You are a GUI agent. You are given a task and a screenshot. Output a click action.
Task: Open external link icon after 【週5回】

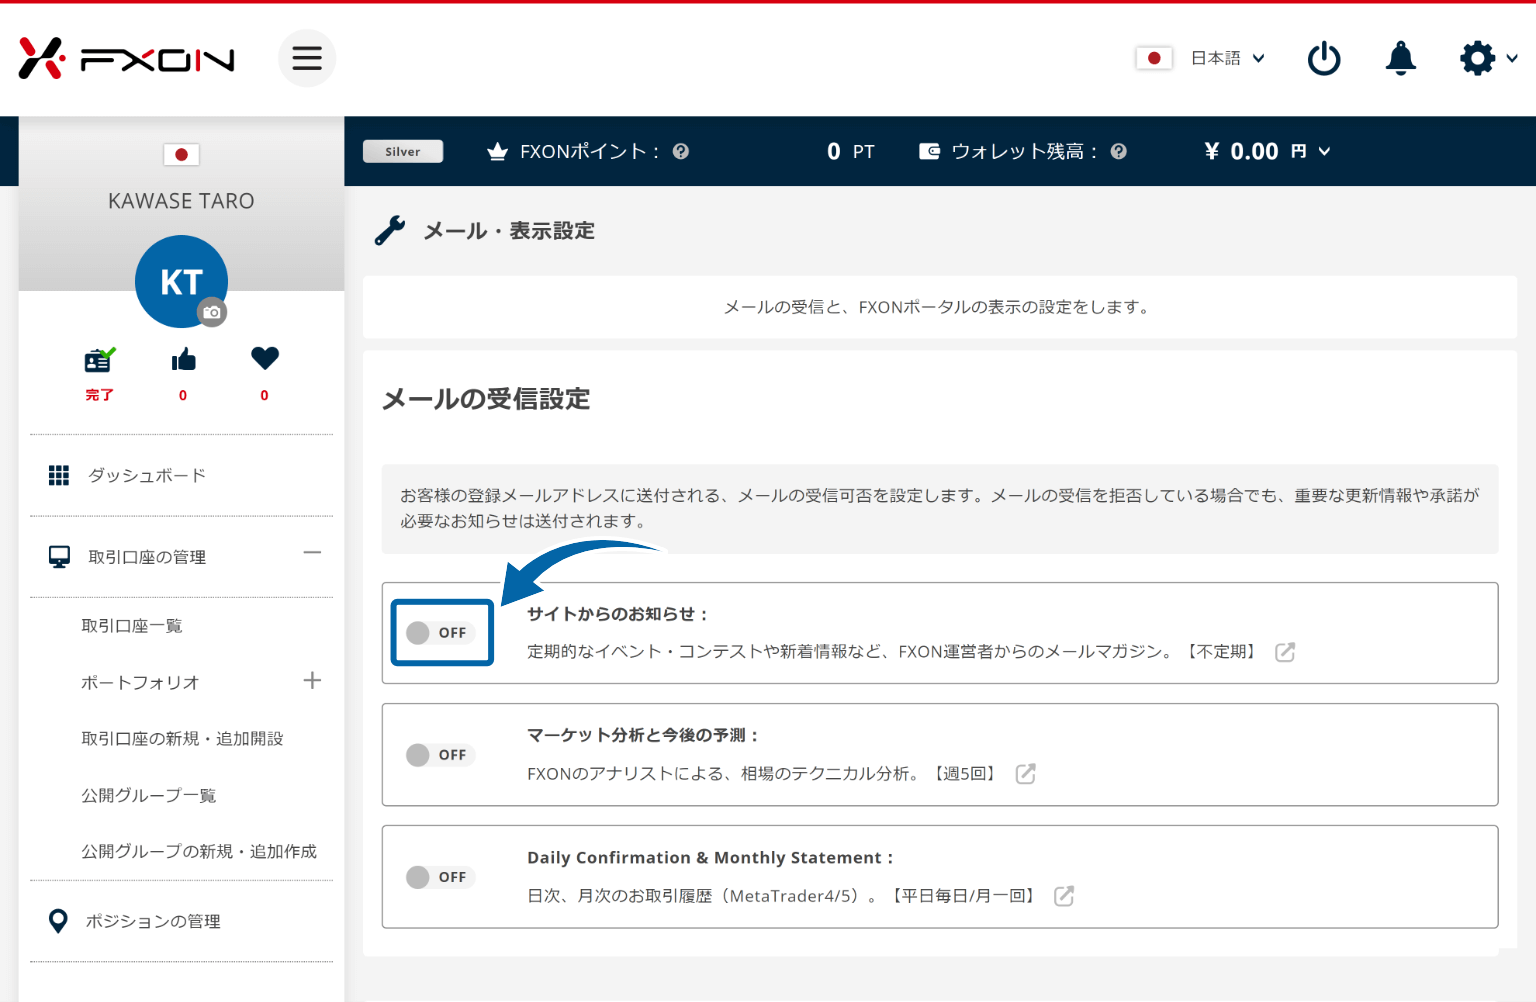tap(1025, 774)
